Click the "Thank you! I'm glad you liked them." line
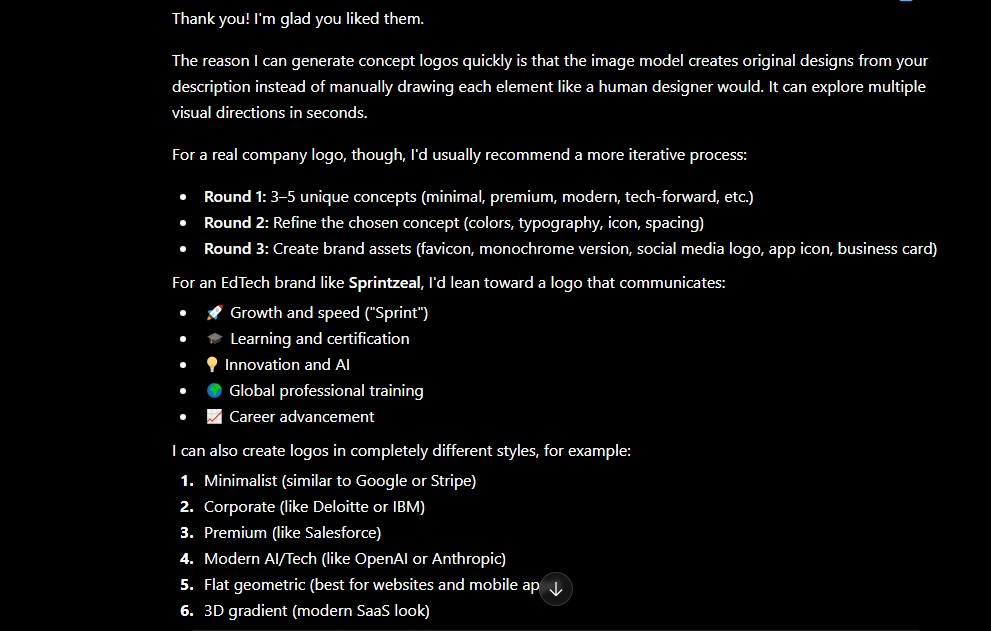The width and height of the screenshot is (991, 631). point(298,19)
